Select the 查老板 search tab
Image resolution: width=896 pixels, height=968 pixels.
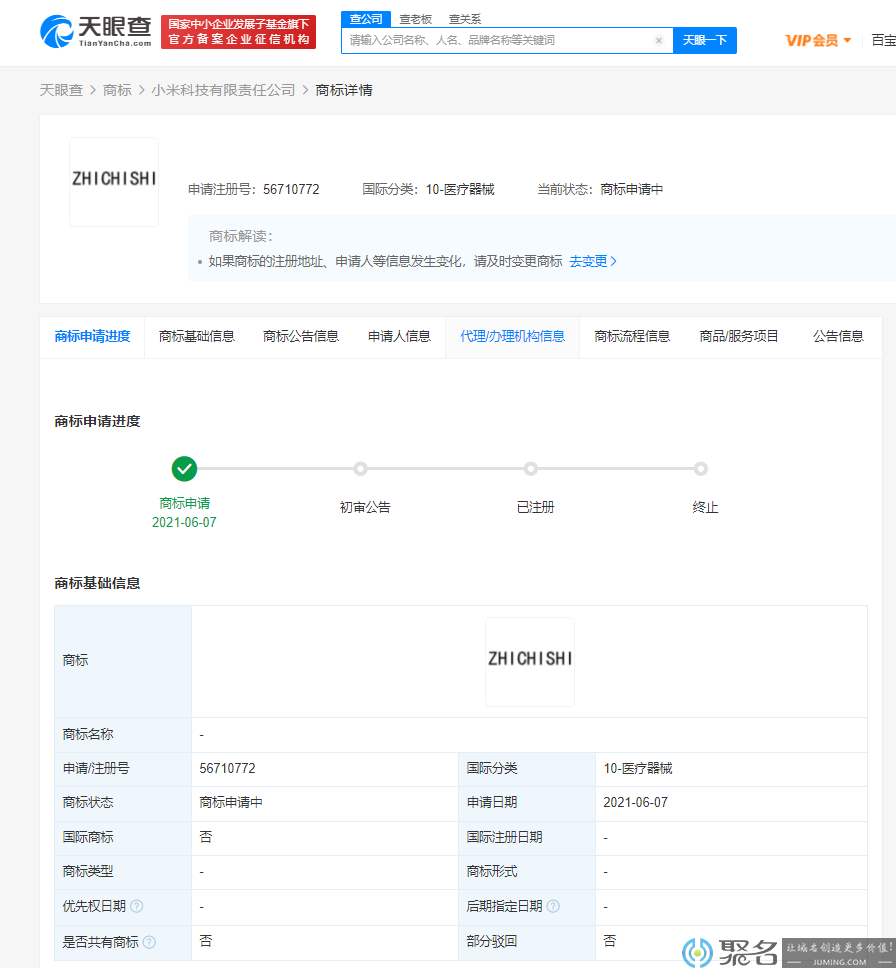click(x=414, y=18)
